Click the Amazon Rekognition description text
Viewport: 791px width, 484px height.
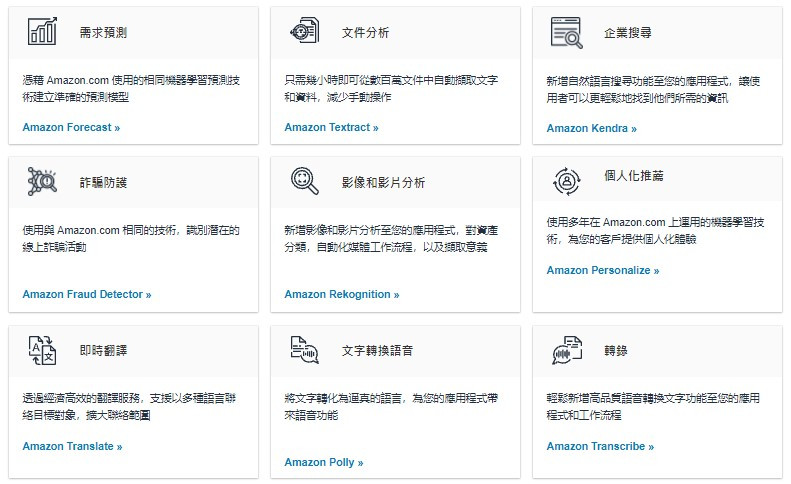(391, 238)
